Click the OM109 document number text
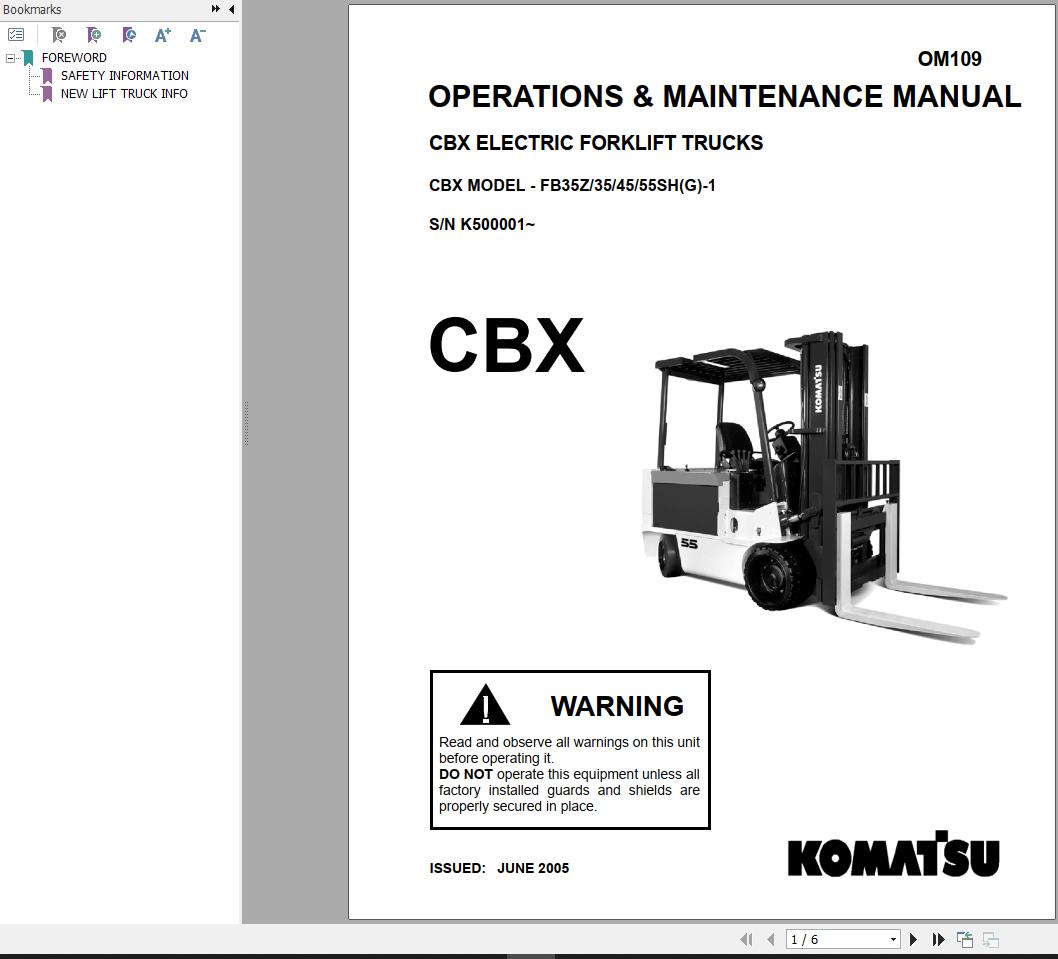The width and height of the screenshot is (1058, 959). pyautogui.click(x=949, y=59)
